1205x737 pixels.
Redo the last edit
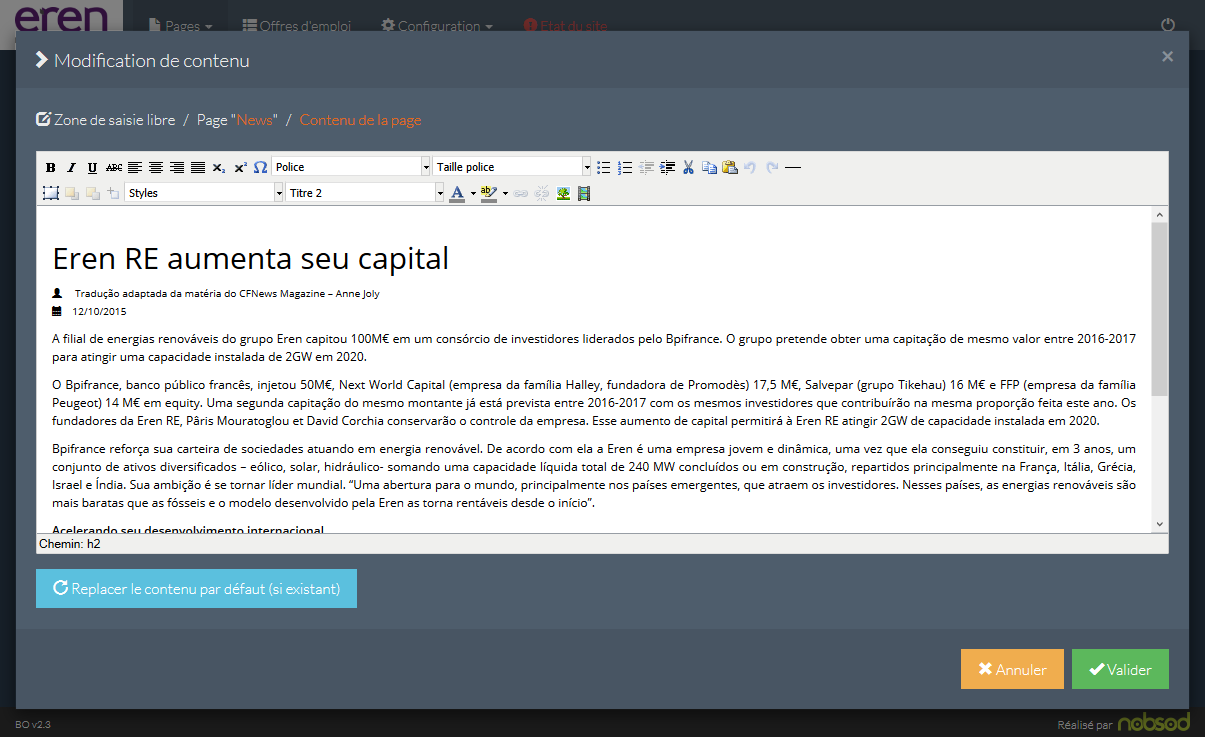772,167
